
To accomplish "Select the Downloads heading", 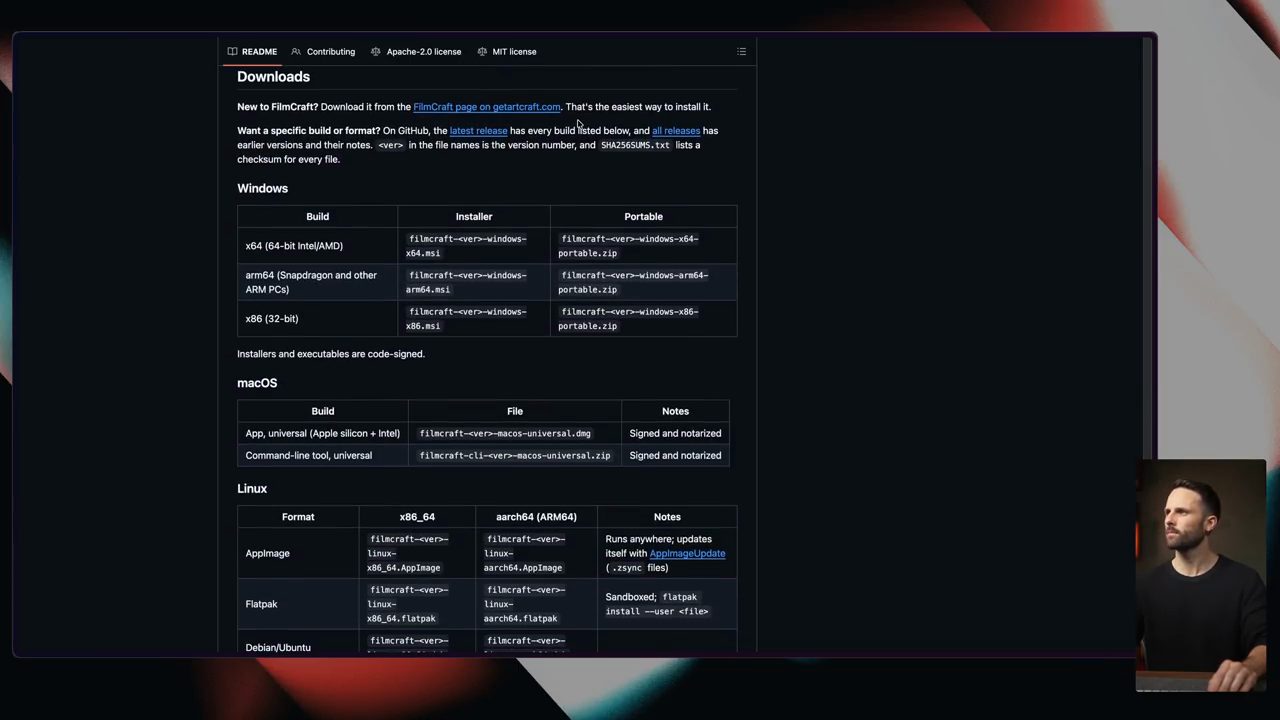I will click(273, 77).
